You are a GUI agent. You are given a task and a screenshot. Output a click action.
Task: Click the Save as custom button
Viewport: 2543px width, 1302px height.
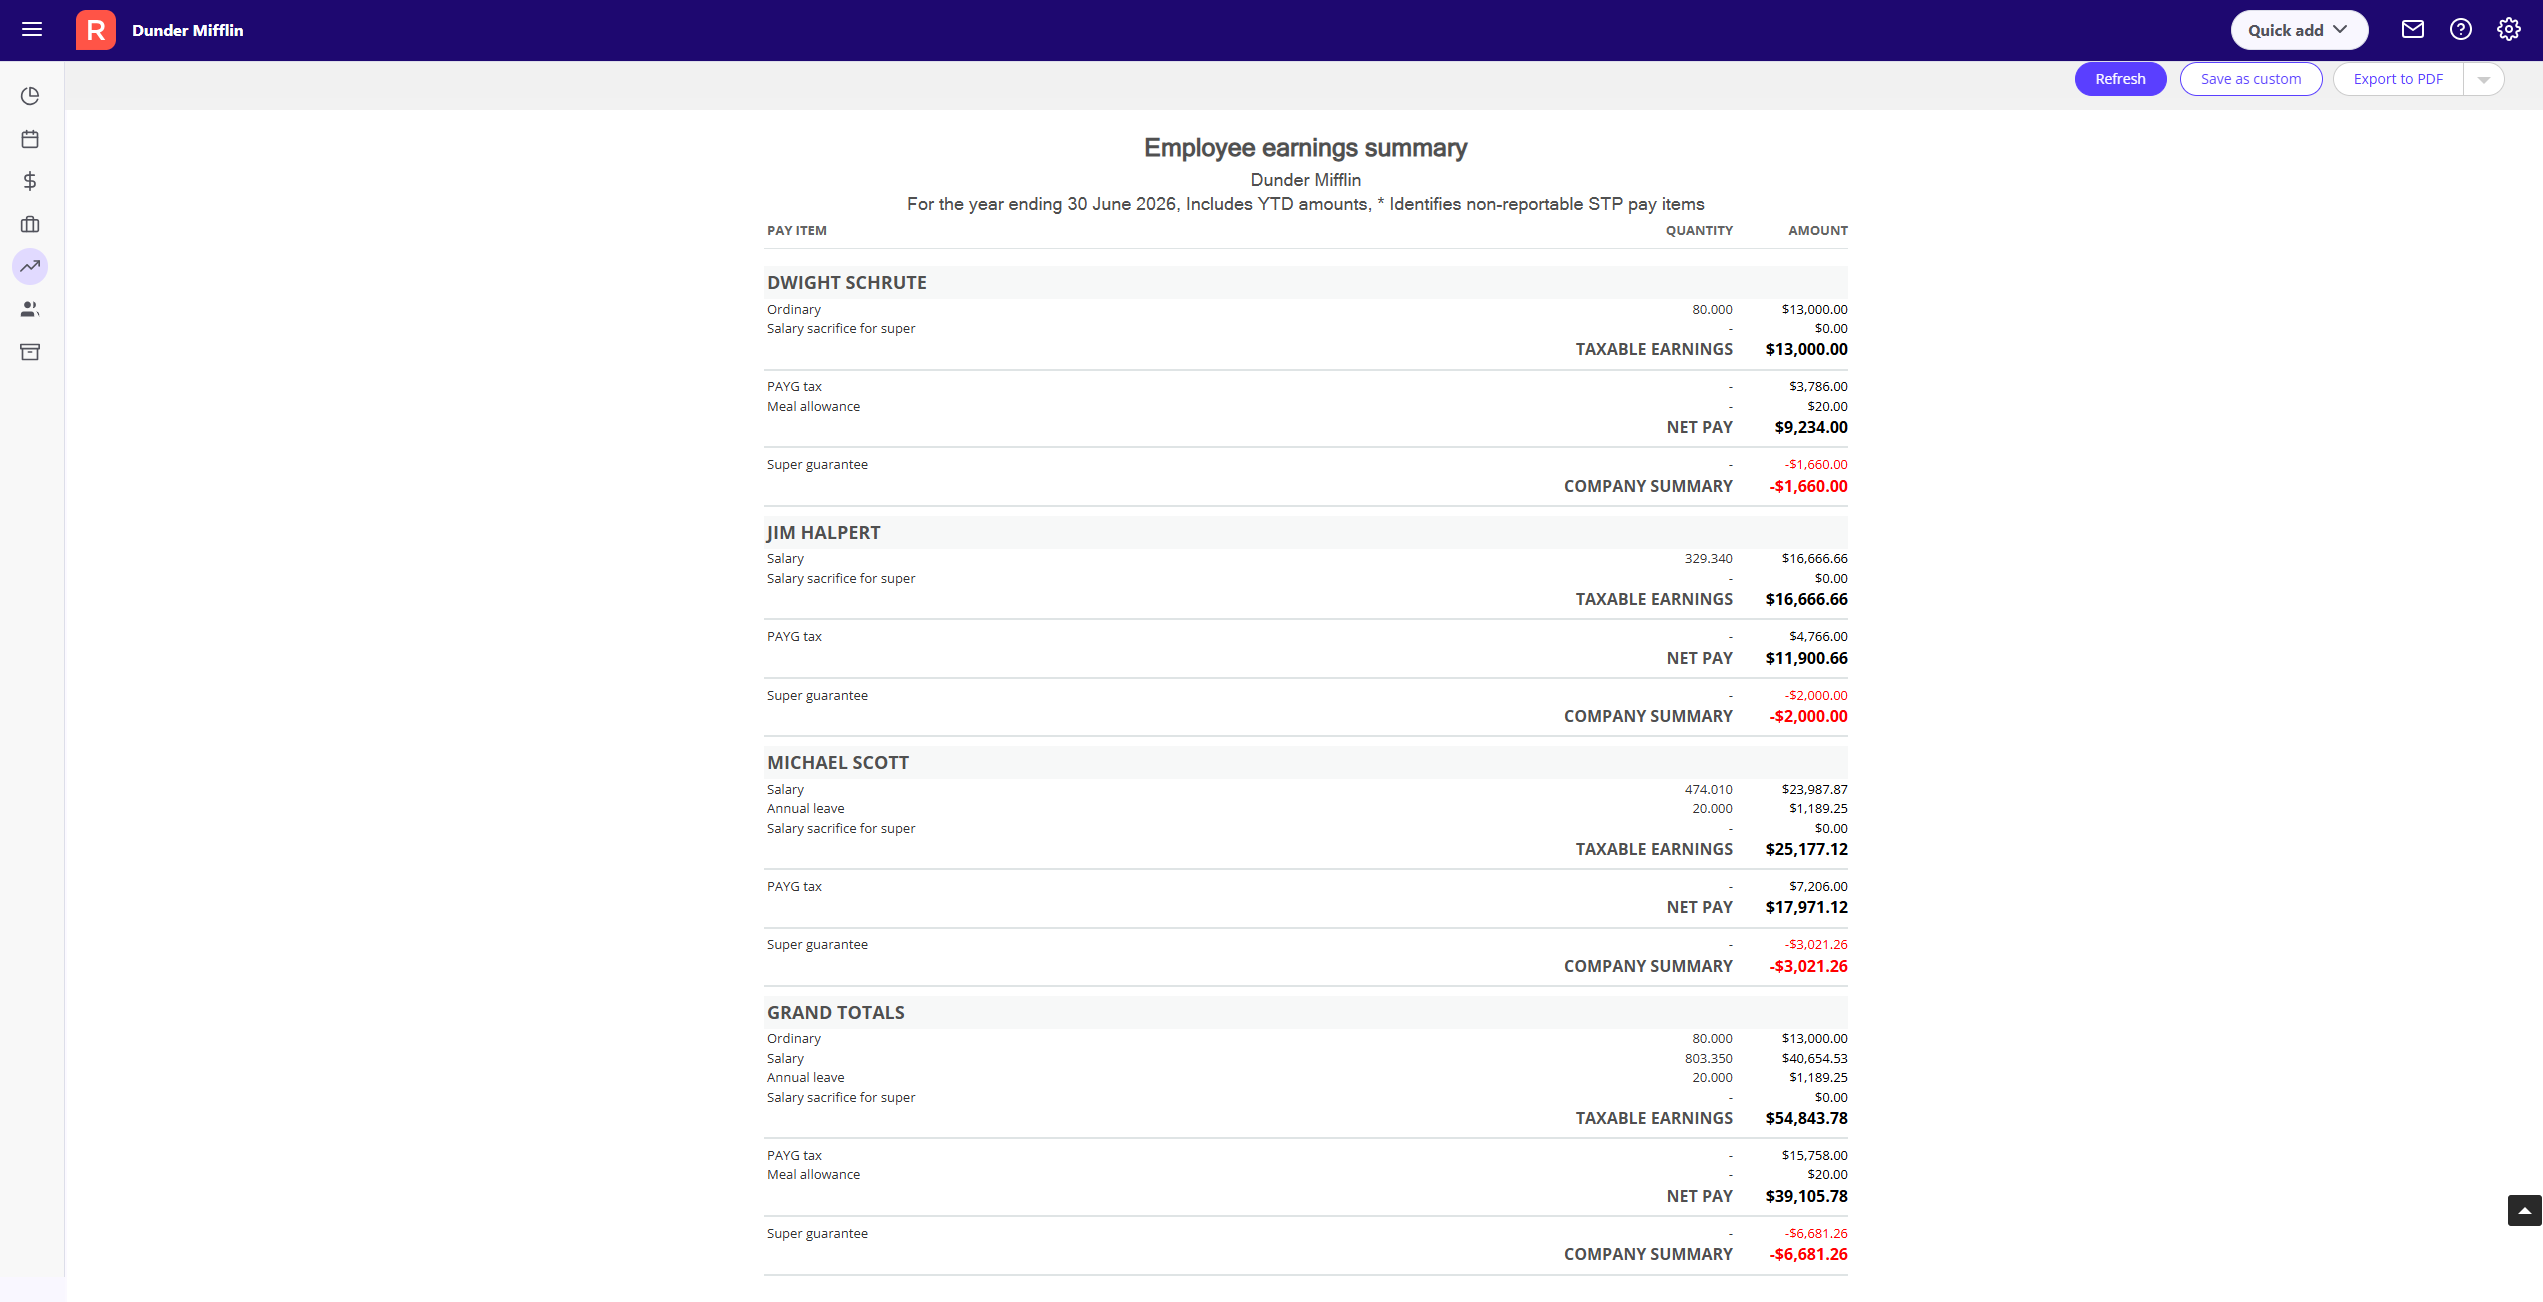2251,79
